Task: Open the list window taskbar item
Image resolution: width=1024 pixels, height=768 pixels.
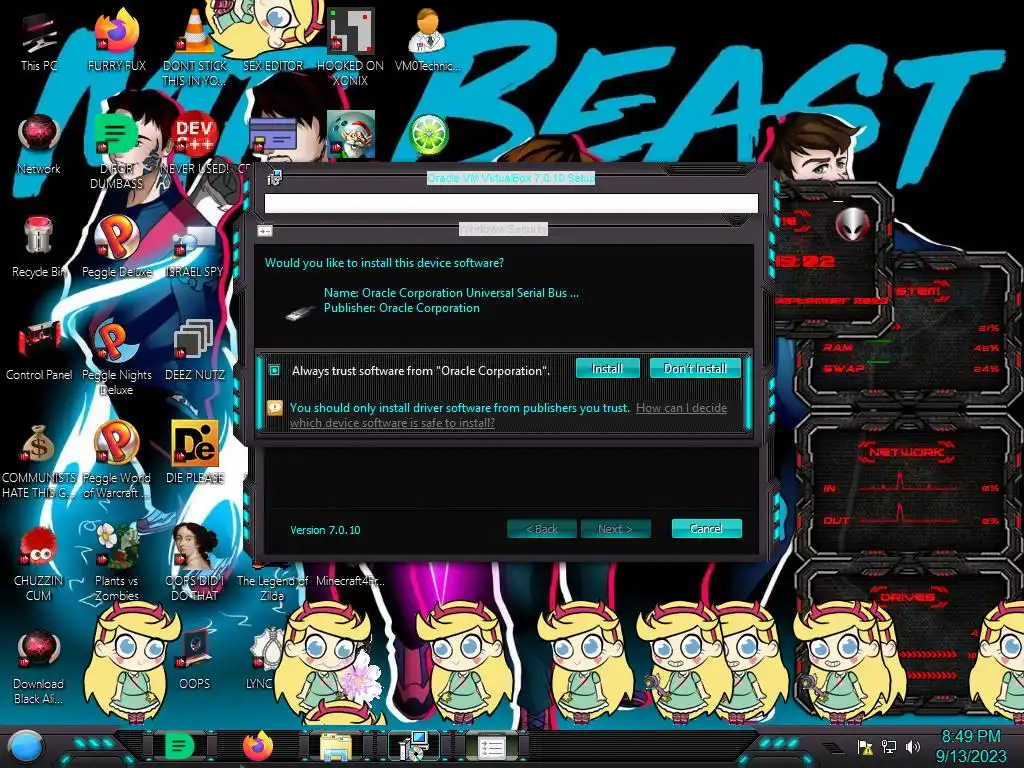Action: coord(492,748)
